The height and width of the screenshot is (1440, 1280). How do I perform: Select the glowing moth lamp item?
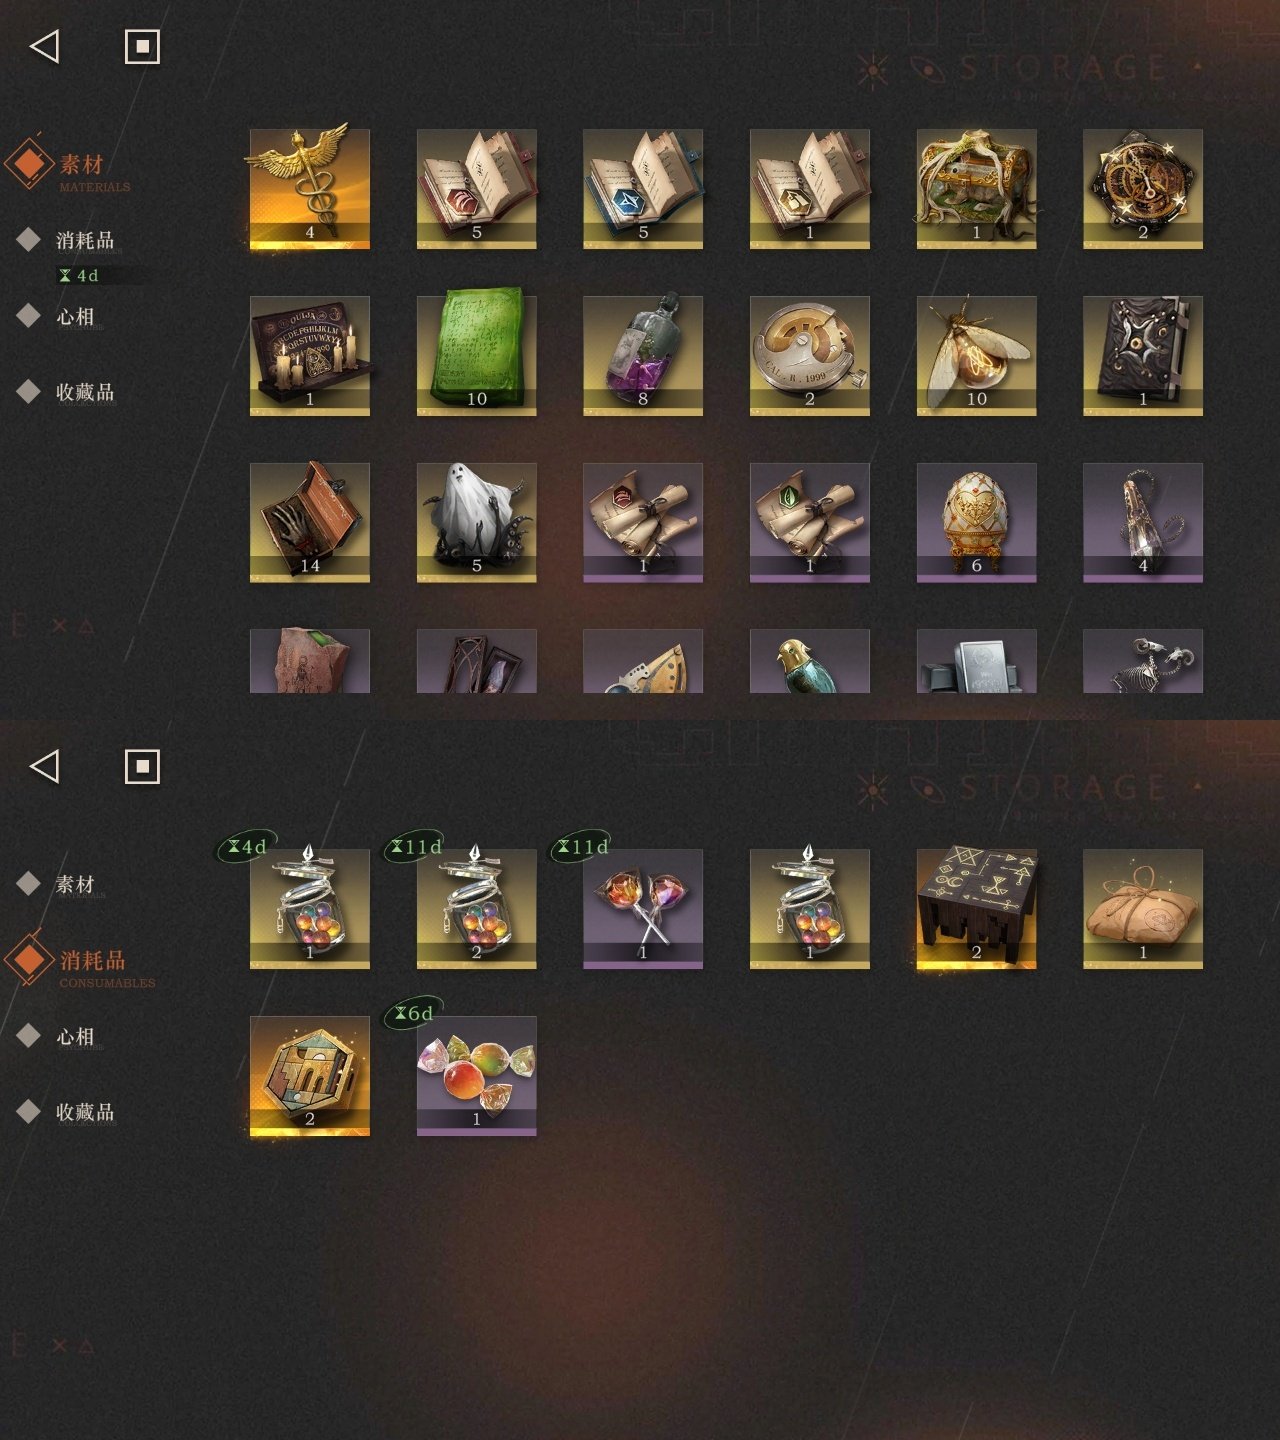tap(976, 355)
